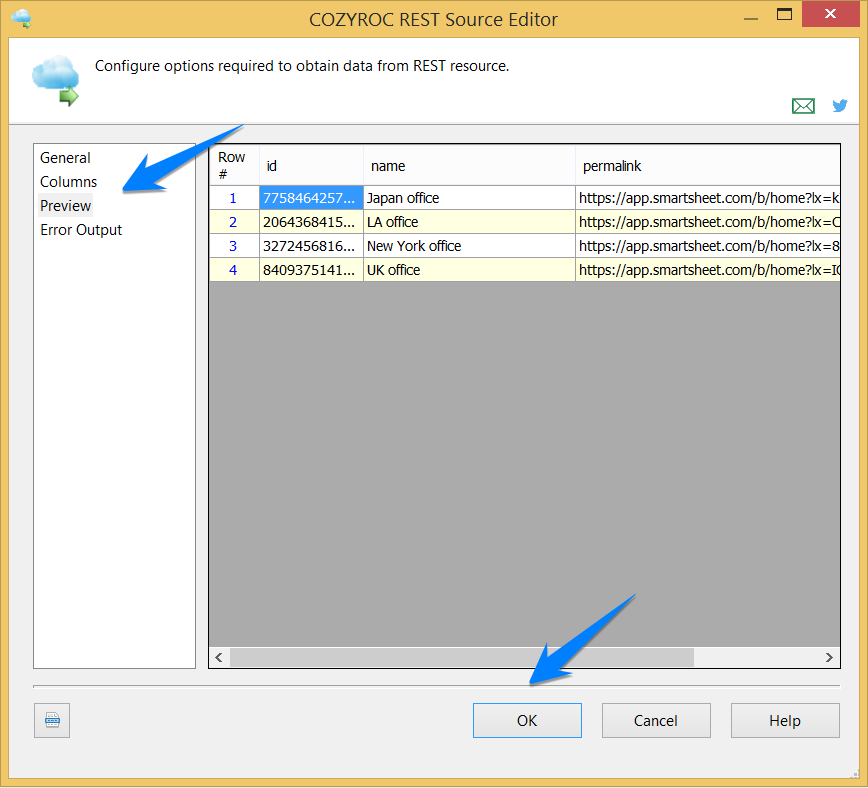Click the horizontal scrollbar thumb
The image size is (868, 788).
point(462,657)
